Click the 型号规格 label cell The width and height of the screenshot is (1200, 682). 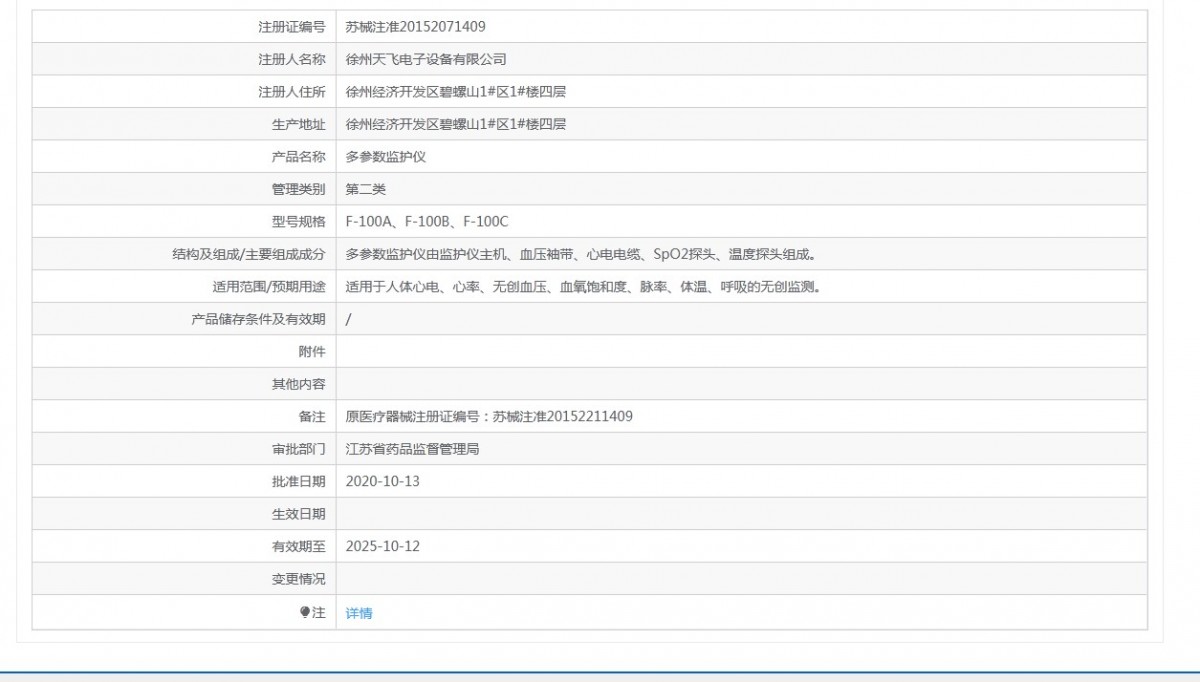tap(184, 222)
